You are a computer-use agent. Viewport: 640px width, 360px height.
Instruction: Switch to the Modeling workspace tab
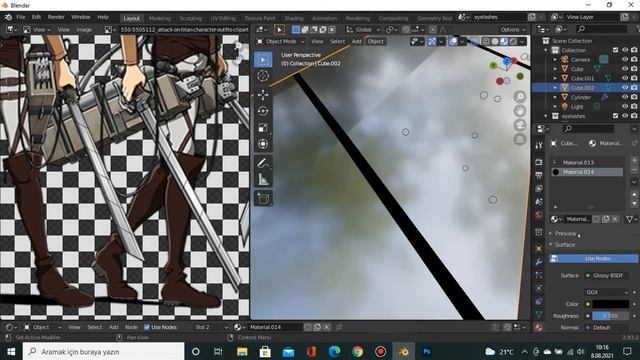[x=160, y=18]
